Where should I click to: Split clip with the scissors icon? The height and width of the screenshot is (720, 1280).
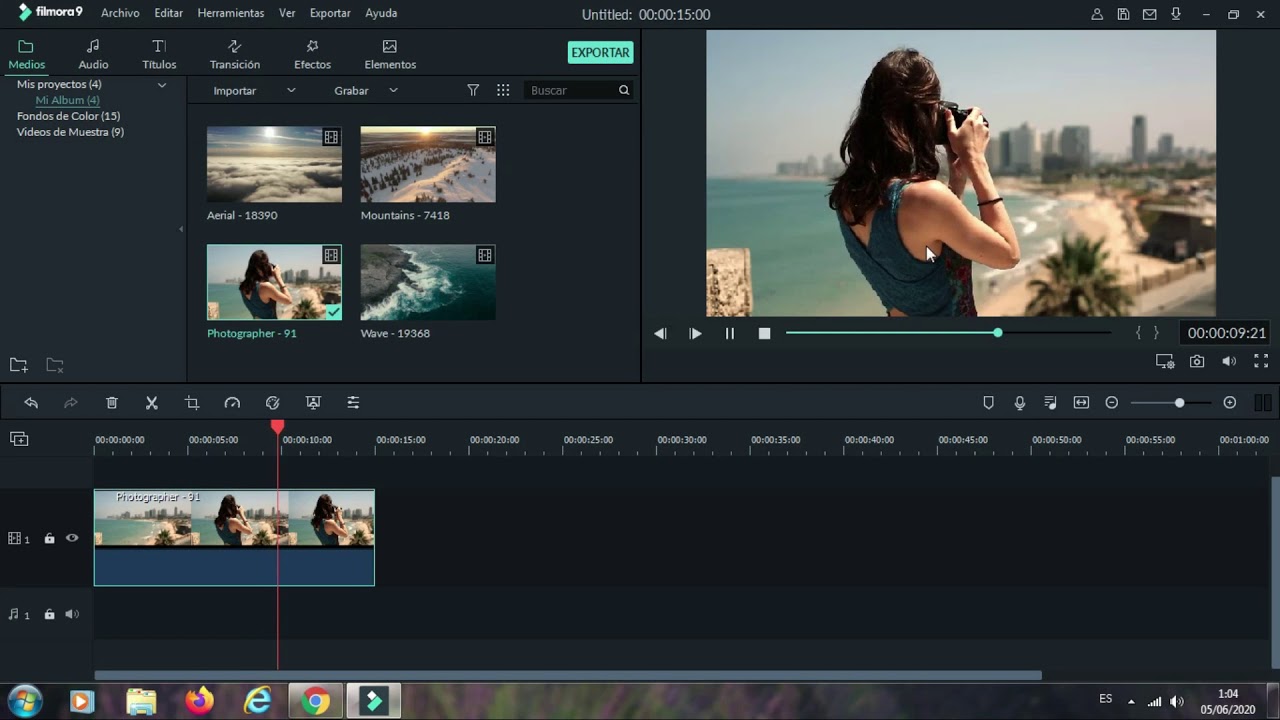tap(152, 403)
